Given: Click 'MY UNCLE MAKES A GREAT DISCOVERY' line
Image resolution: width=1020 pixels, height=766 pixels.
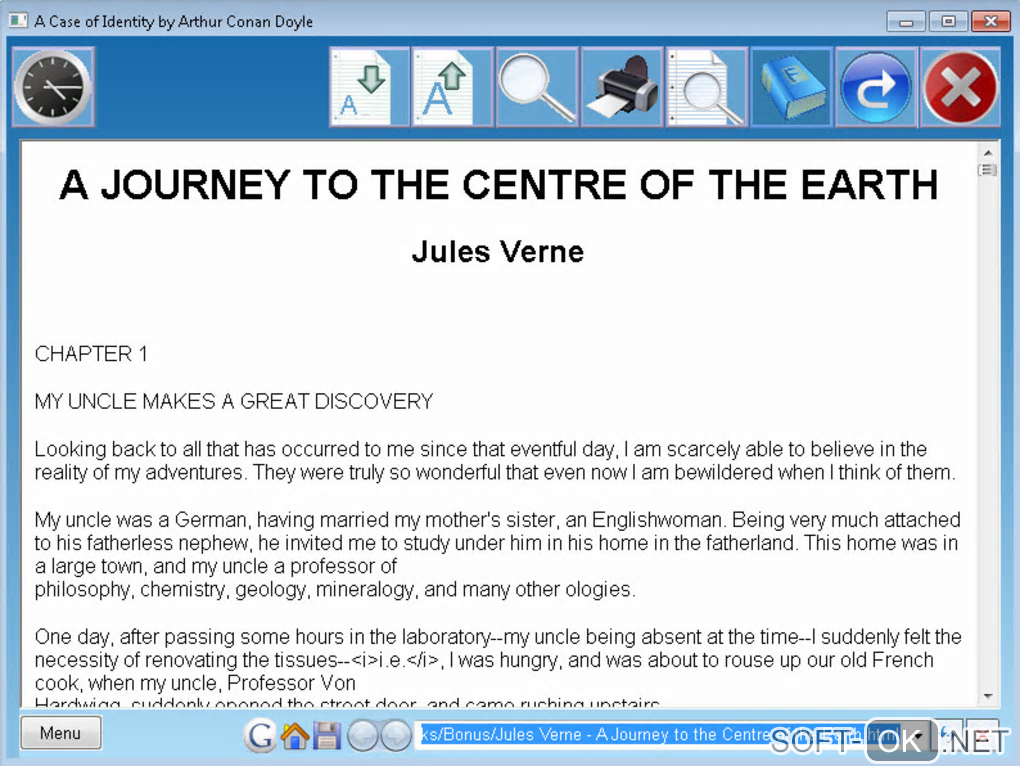Looking at the screenshot, I should click(x=234, y=401).
